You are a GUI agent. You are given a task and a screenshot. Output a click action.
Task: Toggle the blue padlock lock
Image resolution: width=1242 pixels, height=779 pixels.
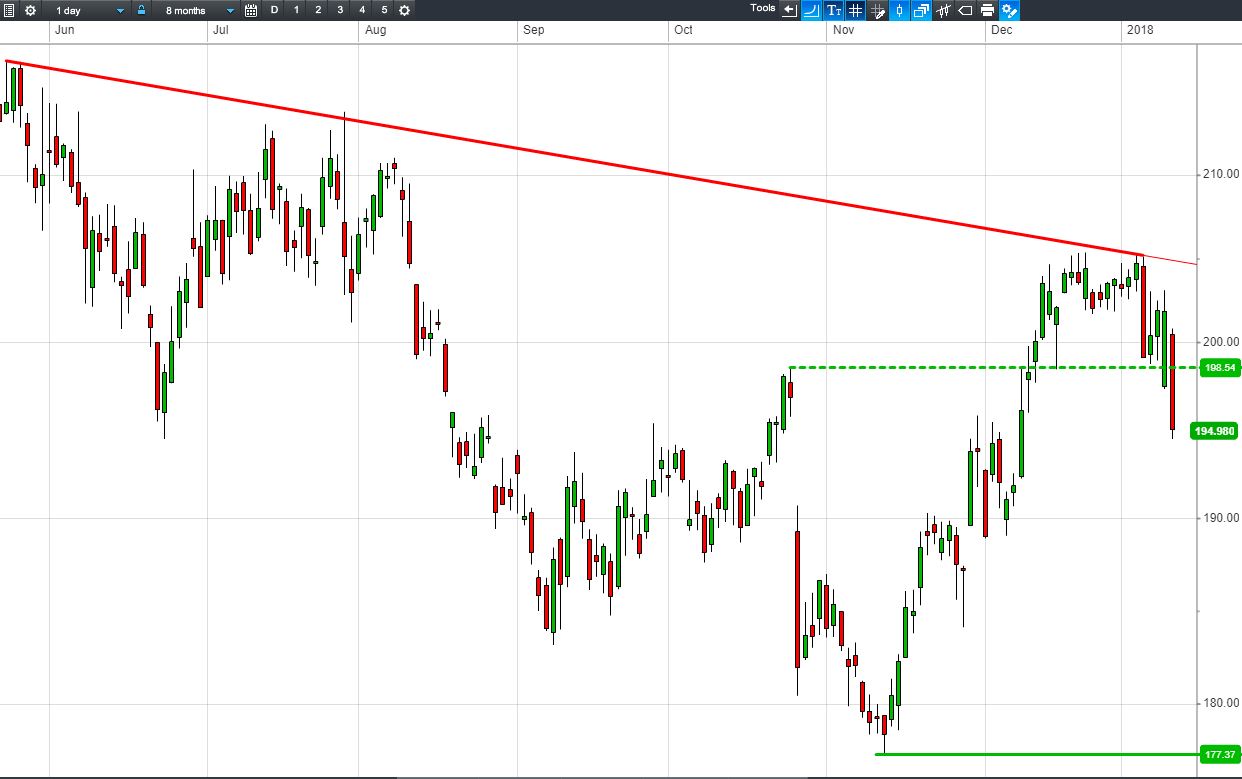coord(141,10)
